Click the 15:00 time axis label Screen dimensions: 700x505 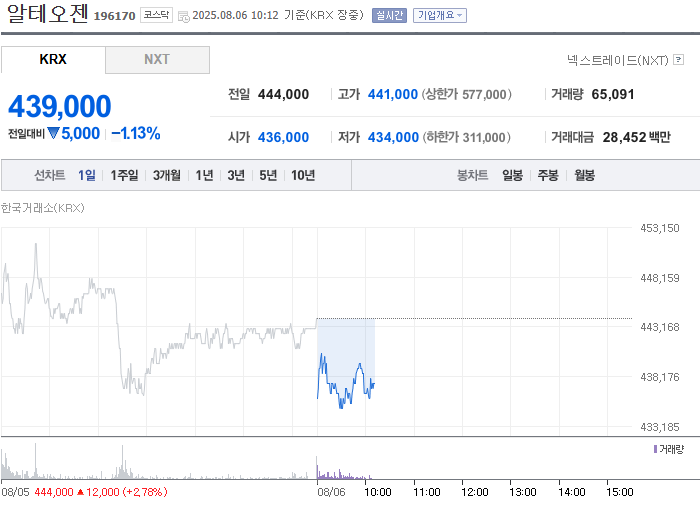620,492
